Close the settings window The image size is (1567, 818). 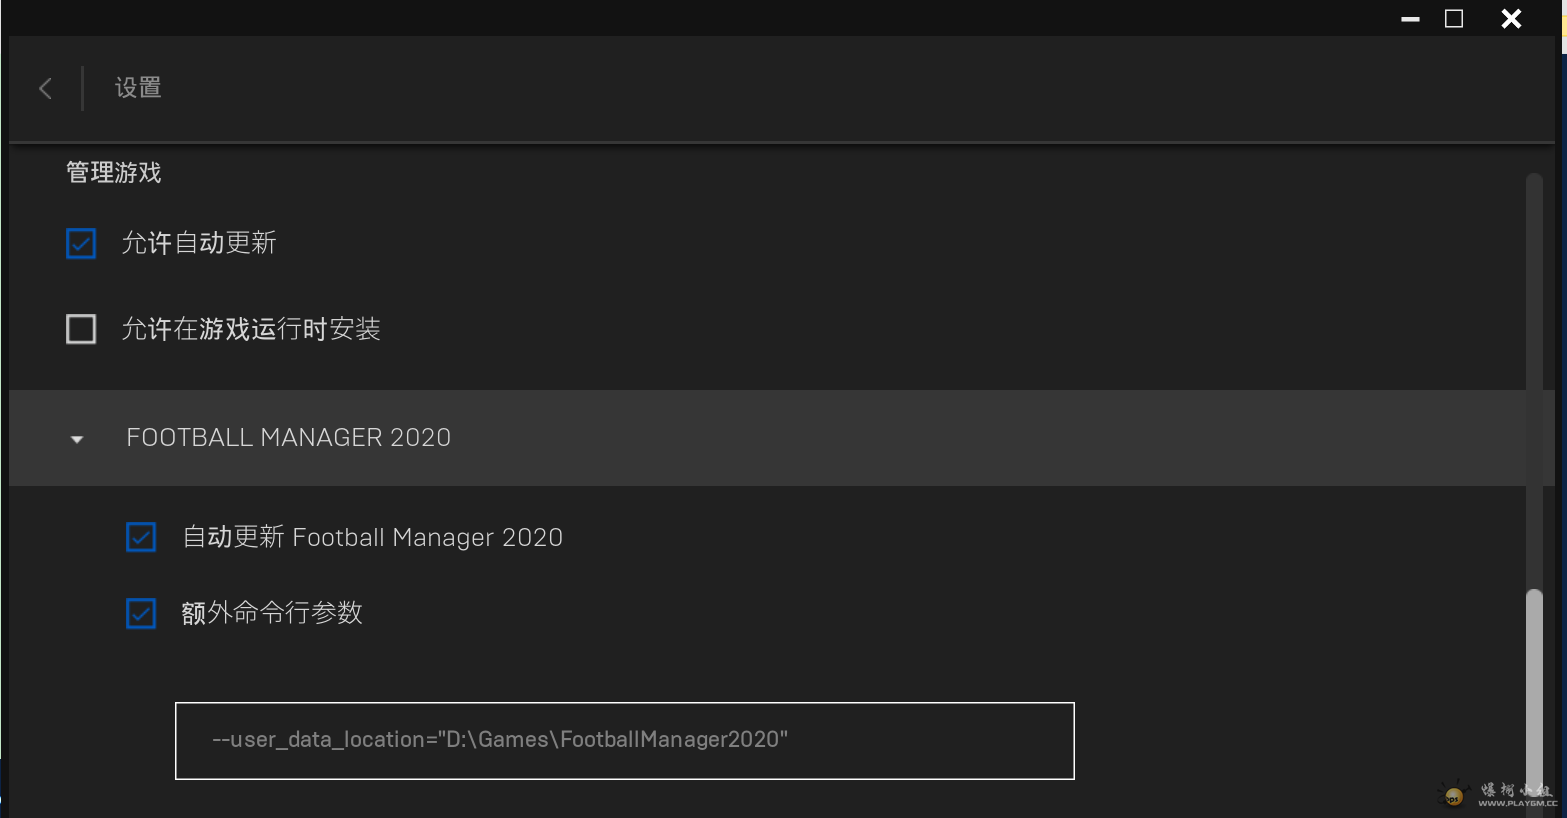click(x=1511, y=19)
